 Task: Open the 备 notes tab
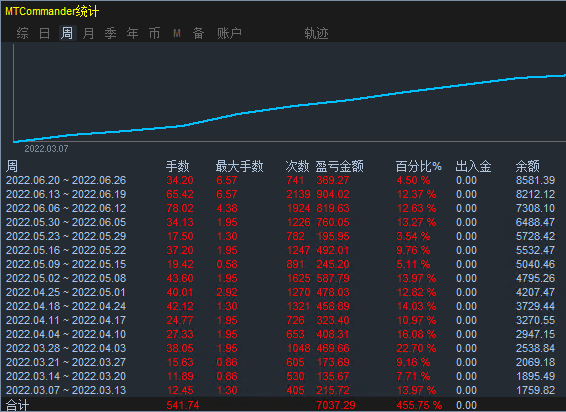(199, 33)
